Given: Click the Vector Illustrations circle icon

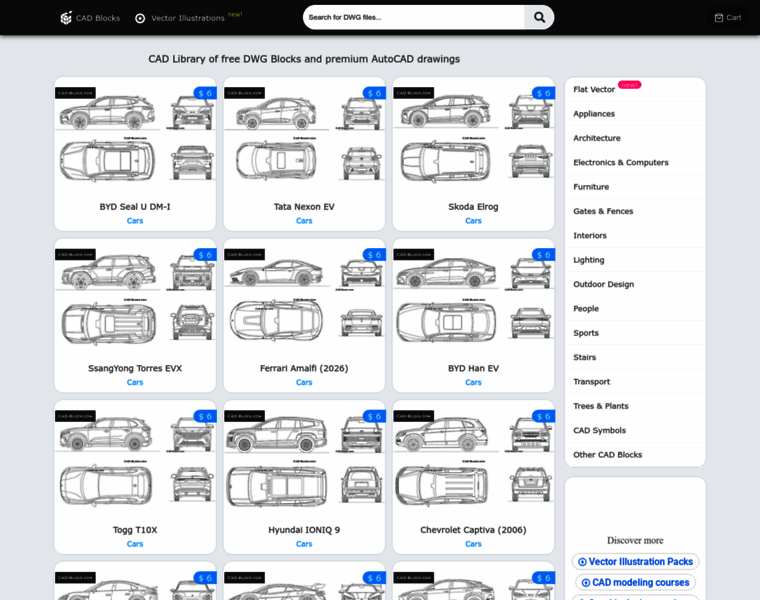Looking at the screenshot, I should click(140, 18).
